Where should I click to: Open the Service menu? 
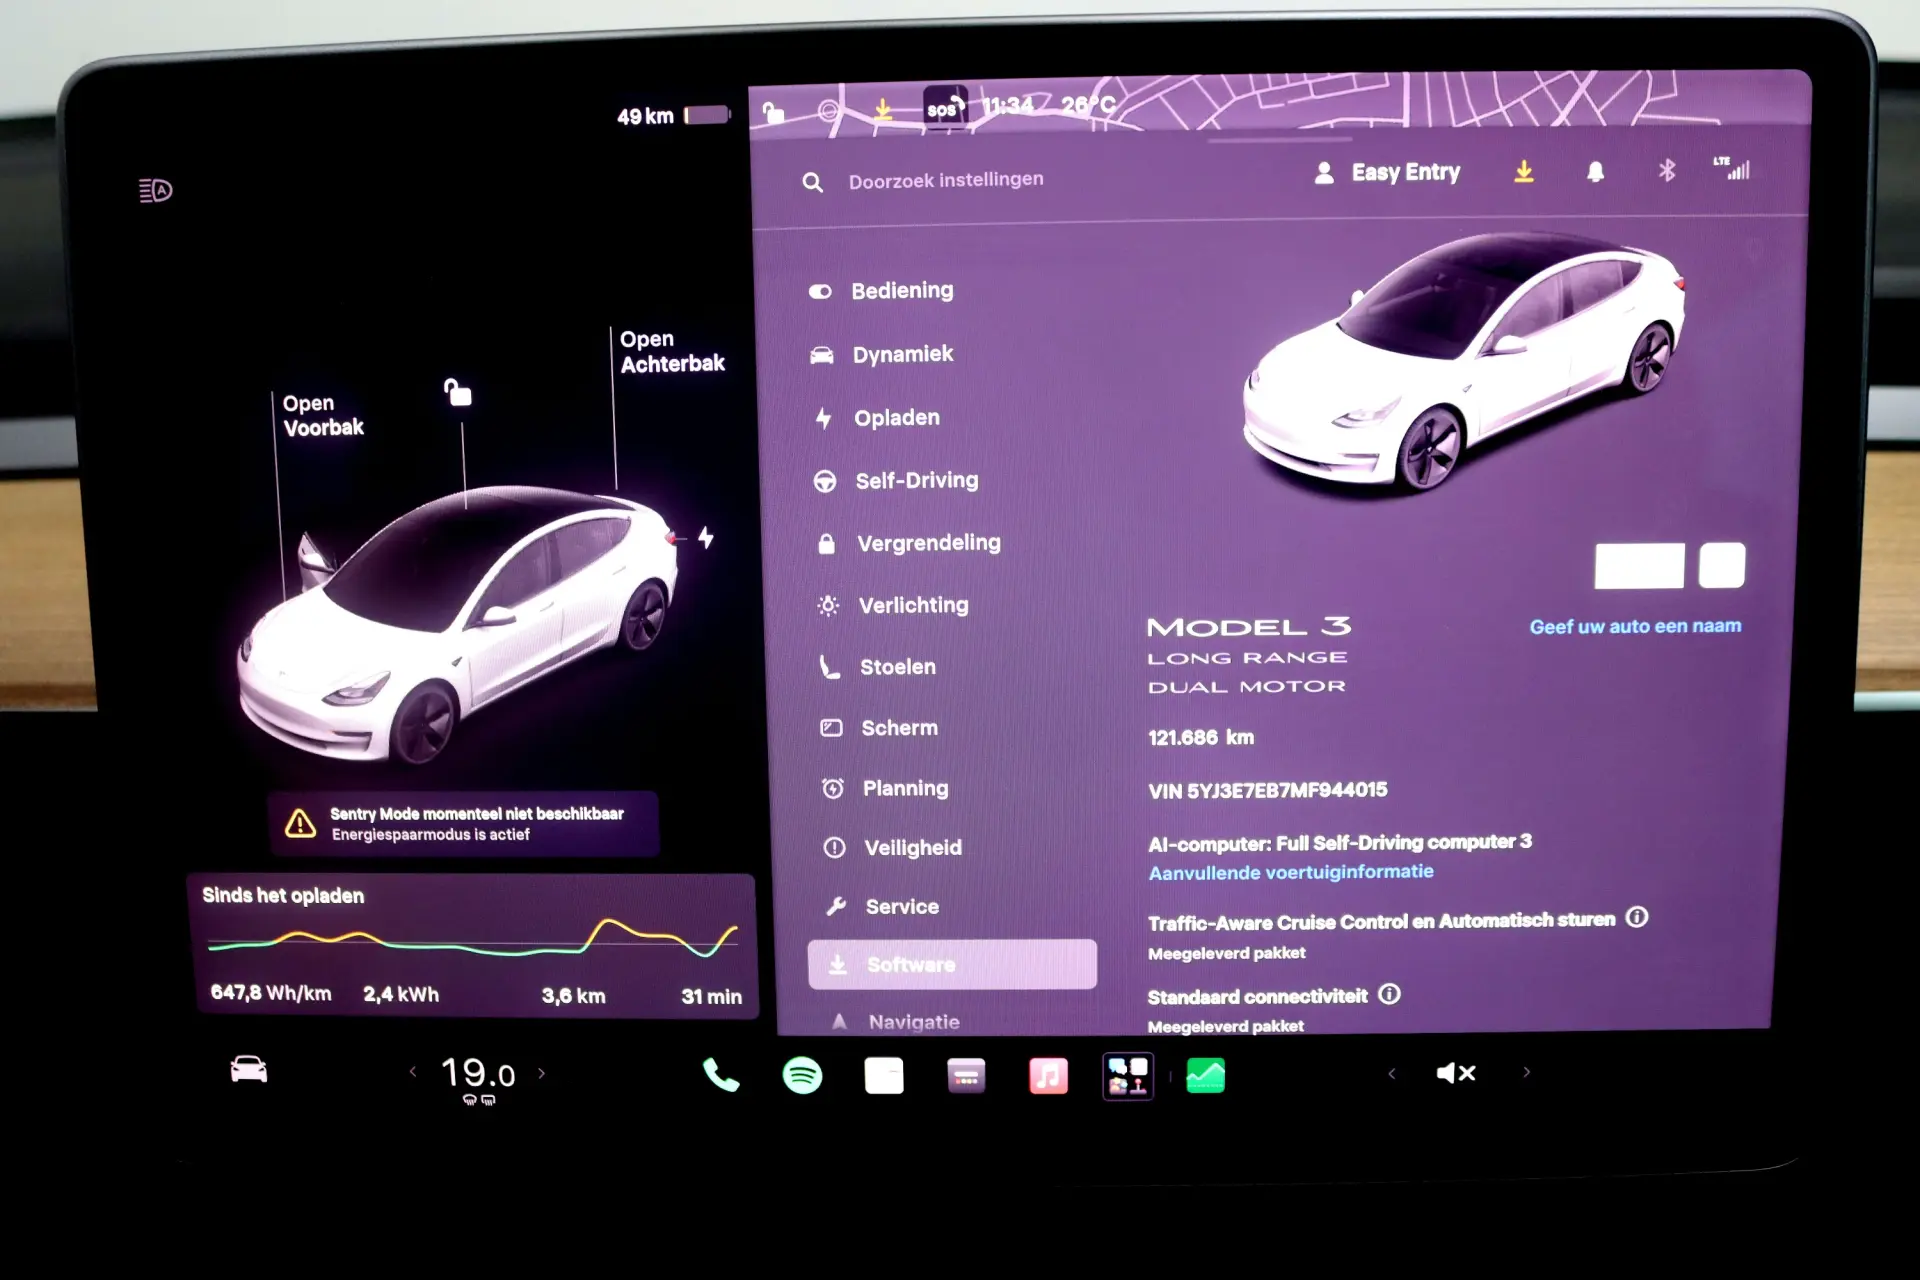pos(882,907)
